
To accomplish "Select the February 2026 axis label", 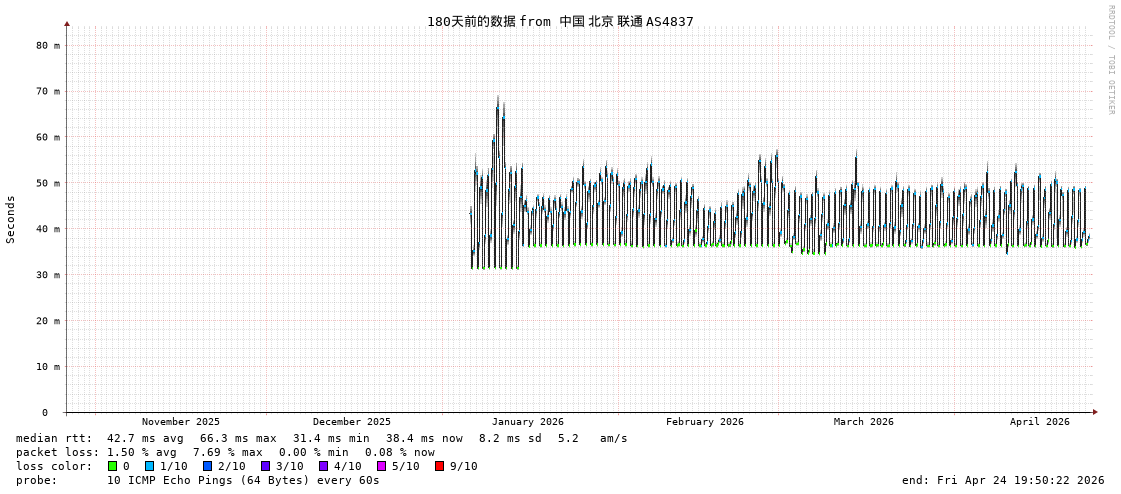I will (705, 422).
